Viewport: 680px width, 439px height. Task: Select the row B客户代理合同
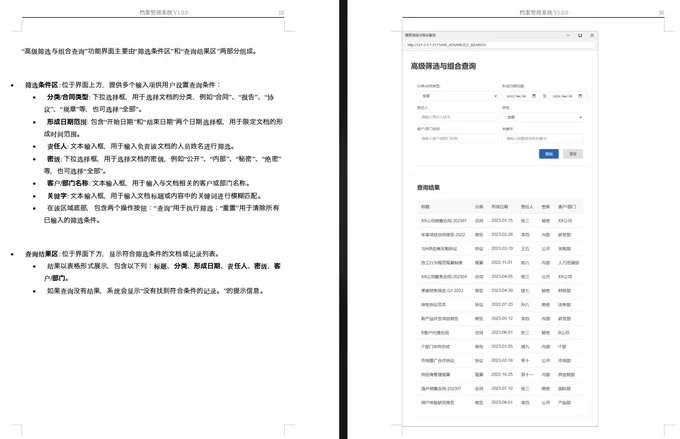[x=500, y=333]
